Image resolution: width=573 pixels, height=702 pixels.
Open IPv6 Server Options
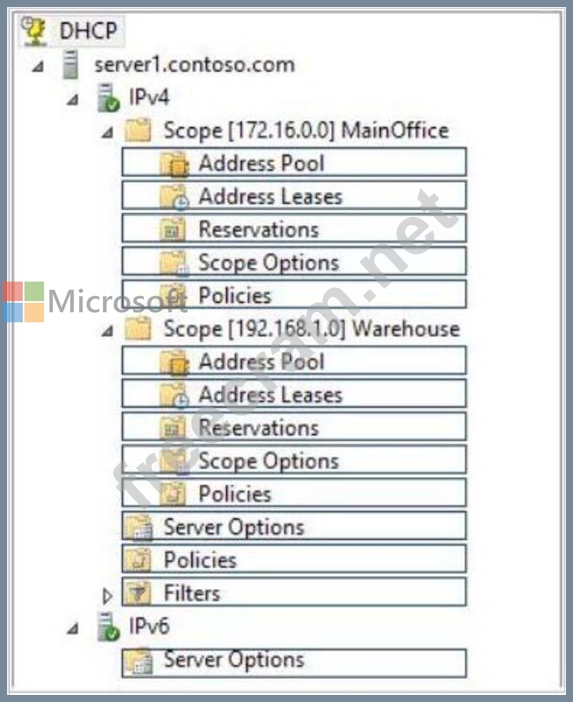coord(294,663)
